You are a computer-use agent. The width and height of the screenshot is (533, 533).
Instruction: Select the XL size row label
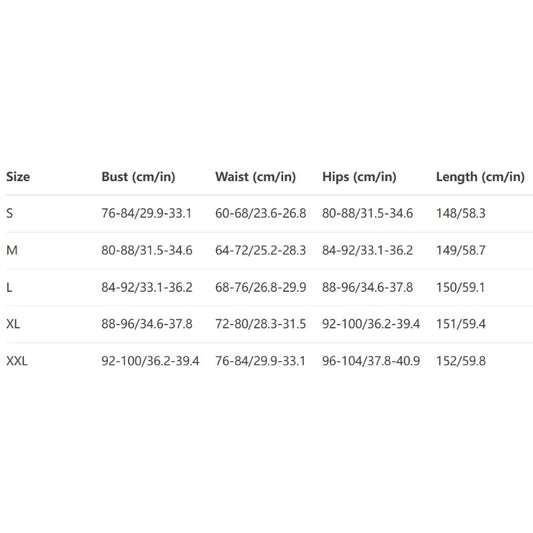click(13, 324)
